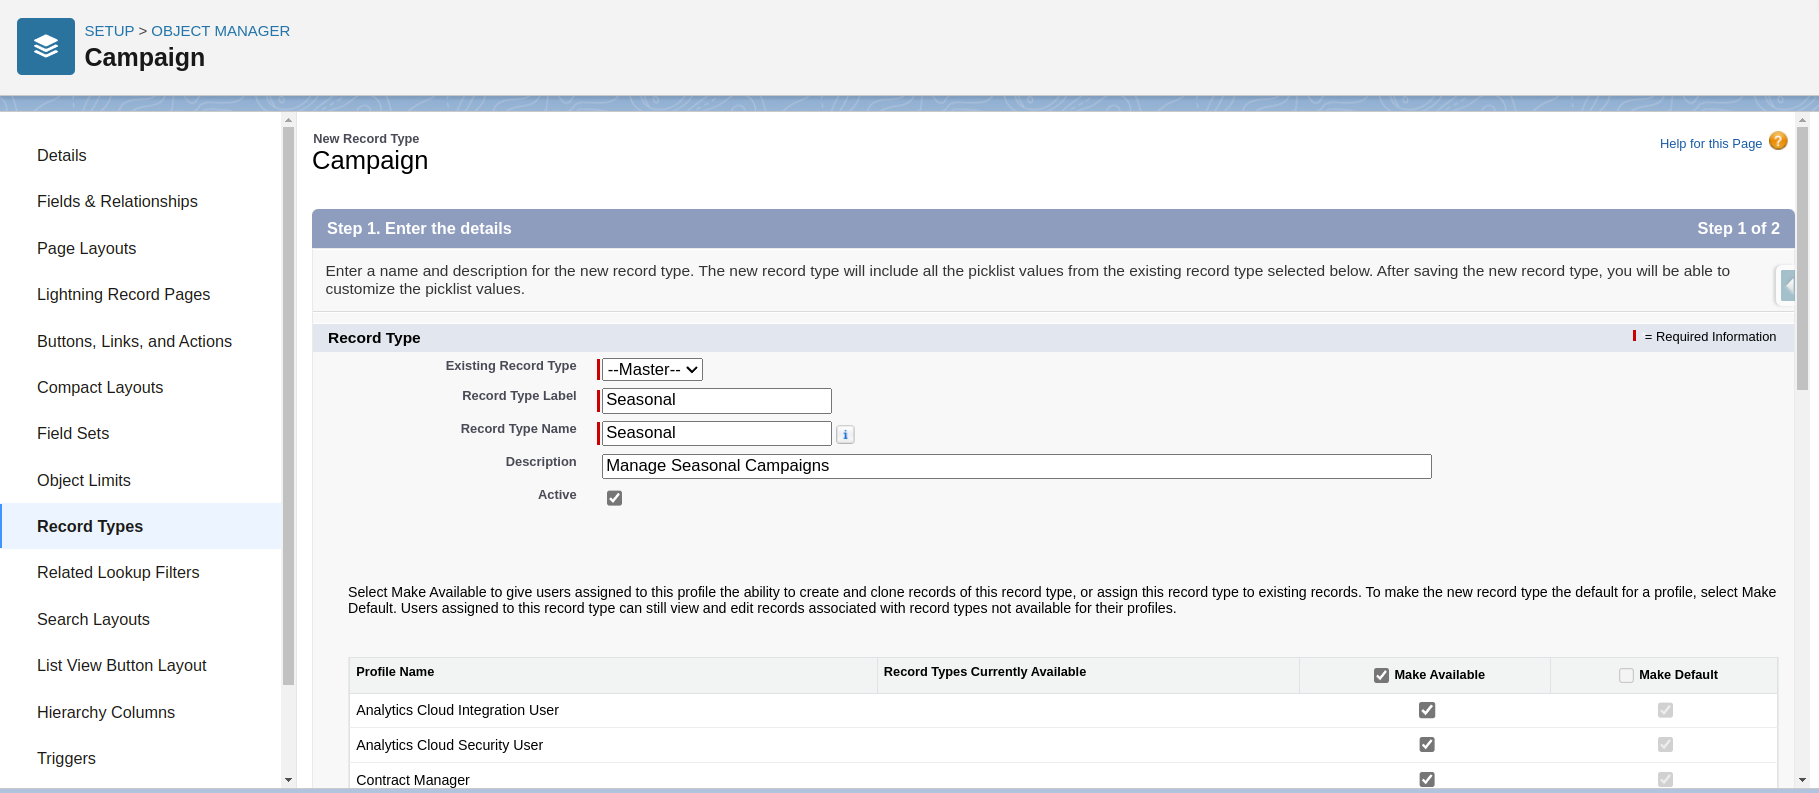
Task: Toggle Make Default for Analytics Cloud Security User
Action: pyautogui.click(x=1665, y=745)
